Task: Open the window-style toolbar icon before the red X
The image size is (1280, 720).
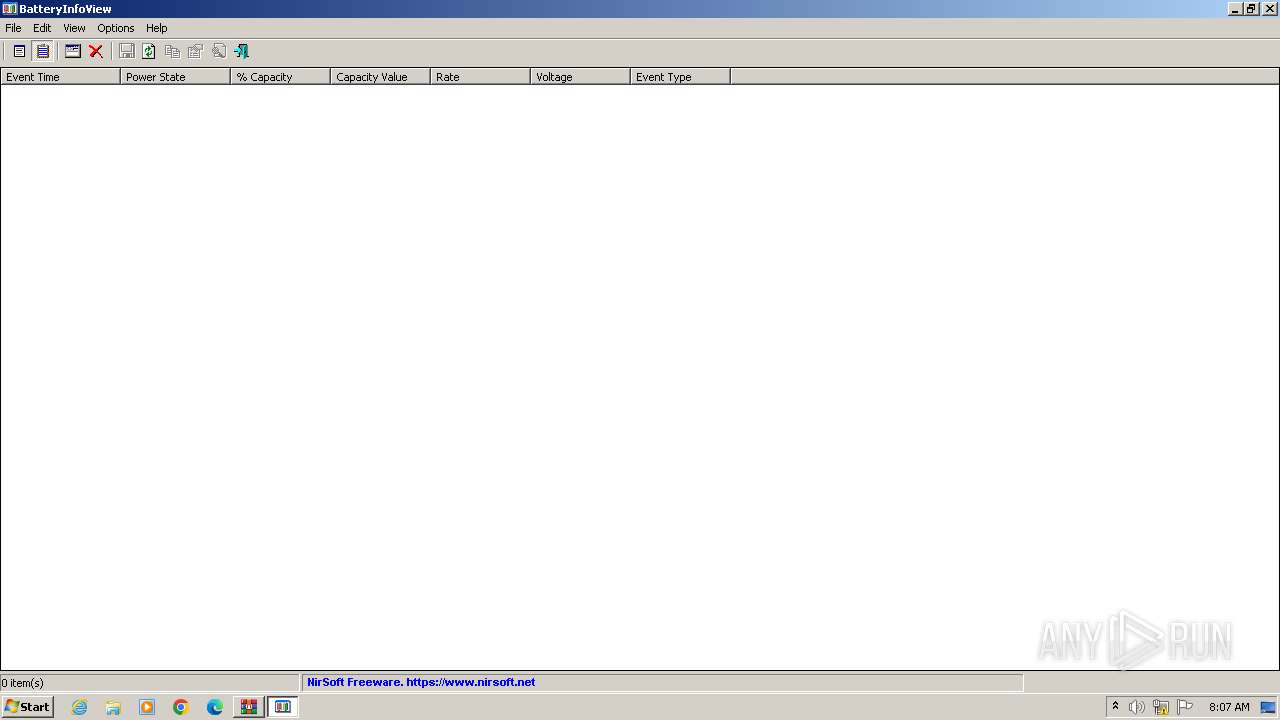Action: [73, 51]
